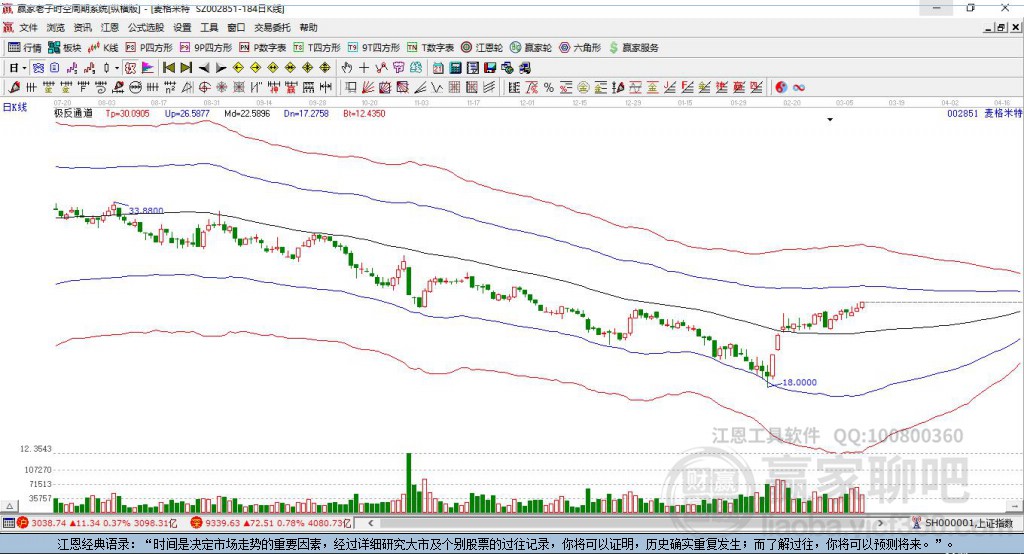The width and height of the screenshot is (1024, 554).
Task: Open the 资讯 menu
Action: 82,27
